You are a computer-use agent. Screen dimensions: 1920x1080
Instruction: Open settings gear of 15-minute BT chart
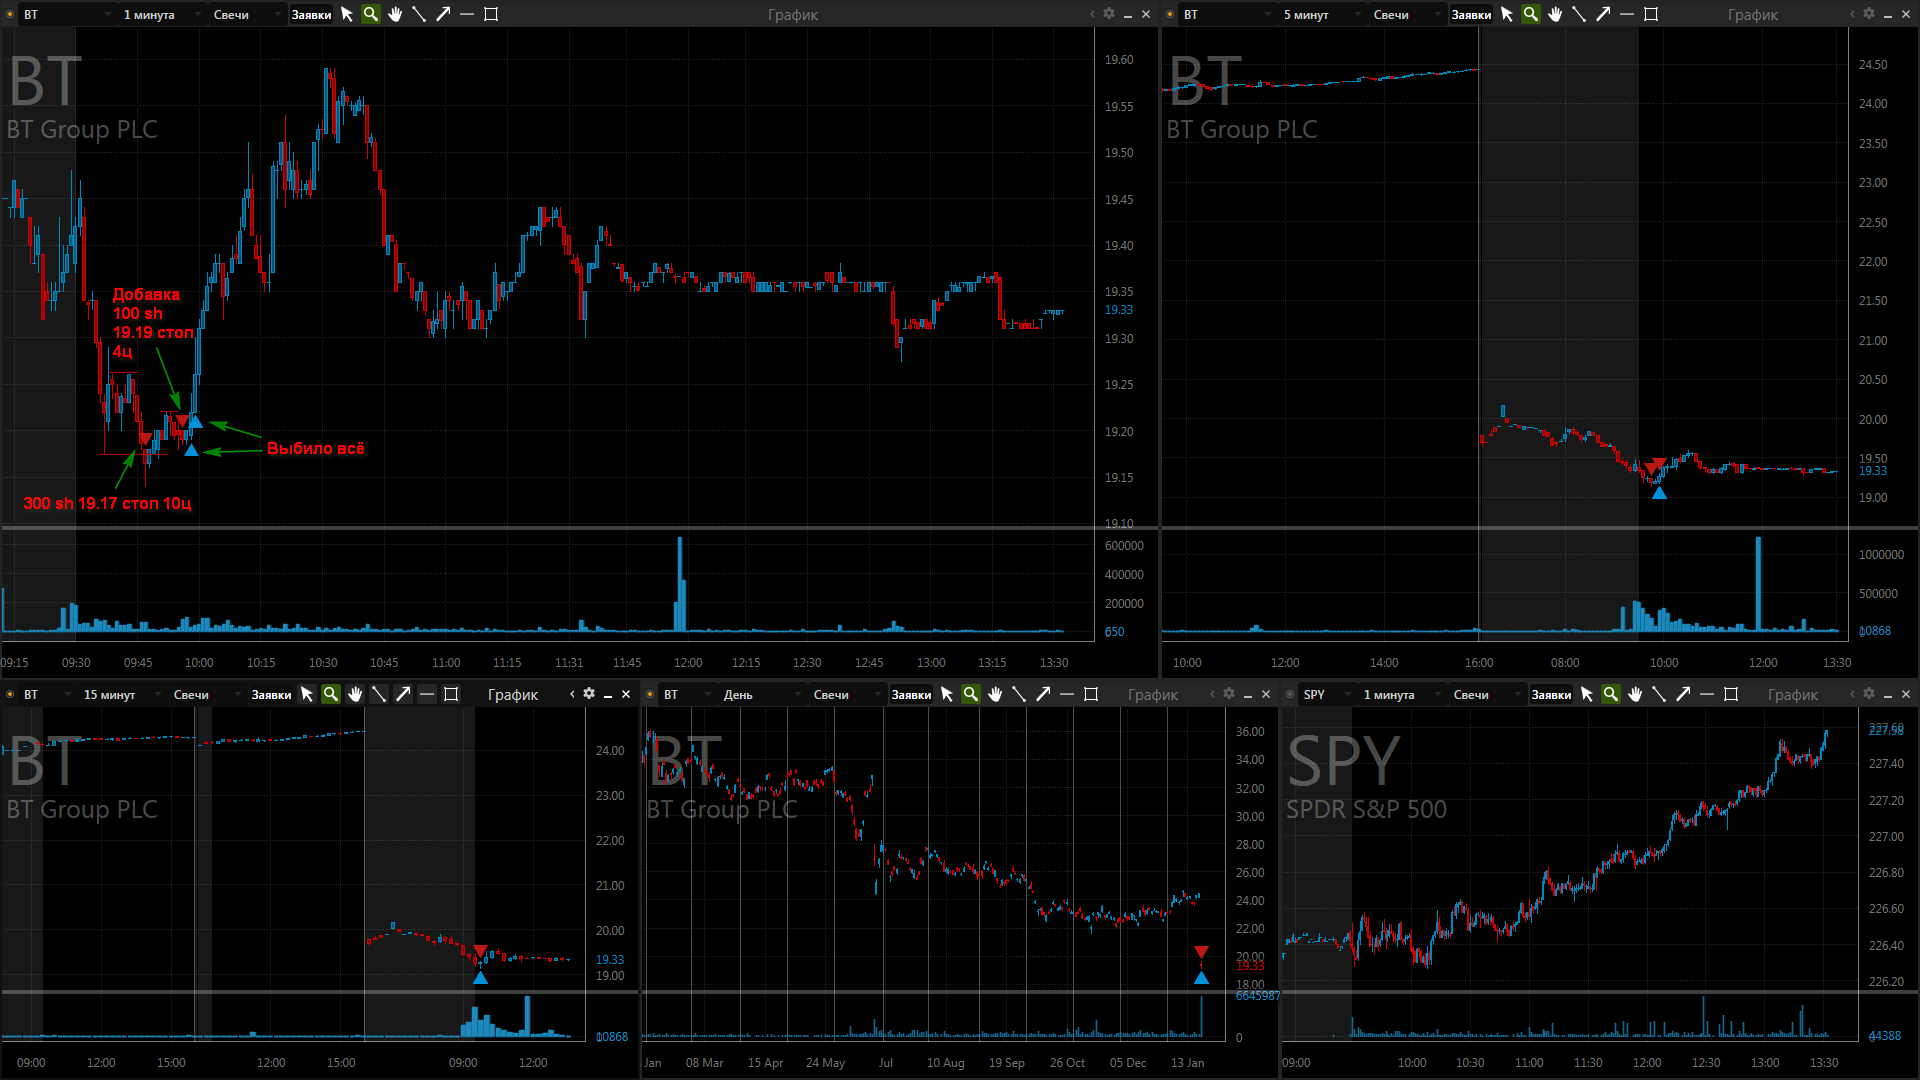(589, 694)
